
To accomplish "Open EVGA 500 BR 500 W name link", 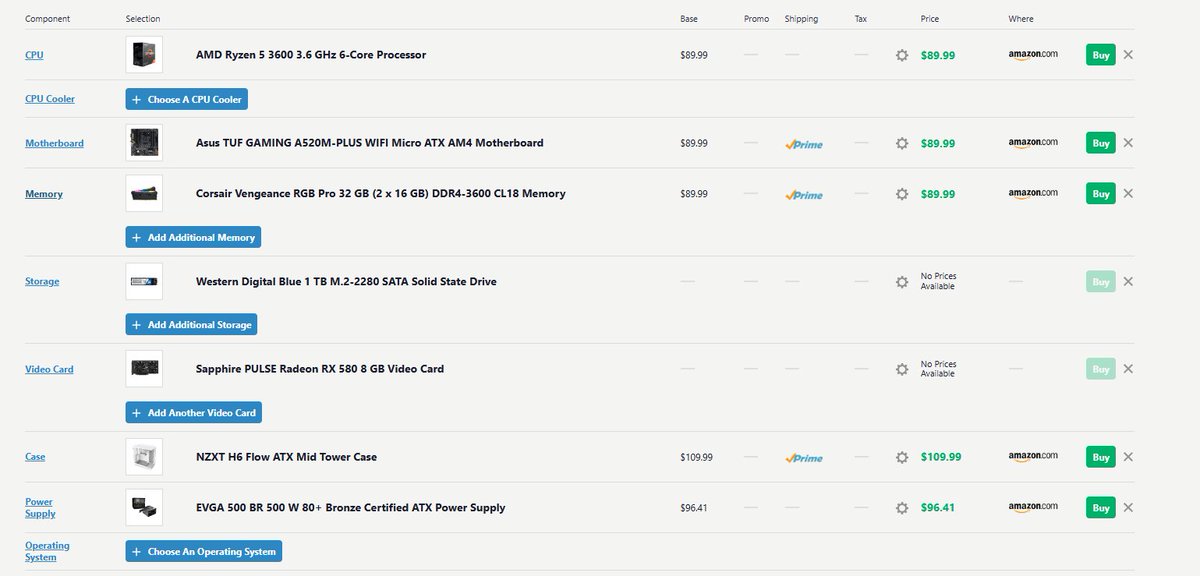I will pyautogui.click(x=351, y=508).
